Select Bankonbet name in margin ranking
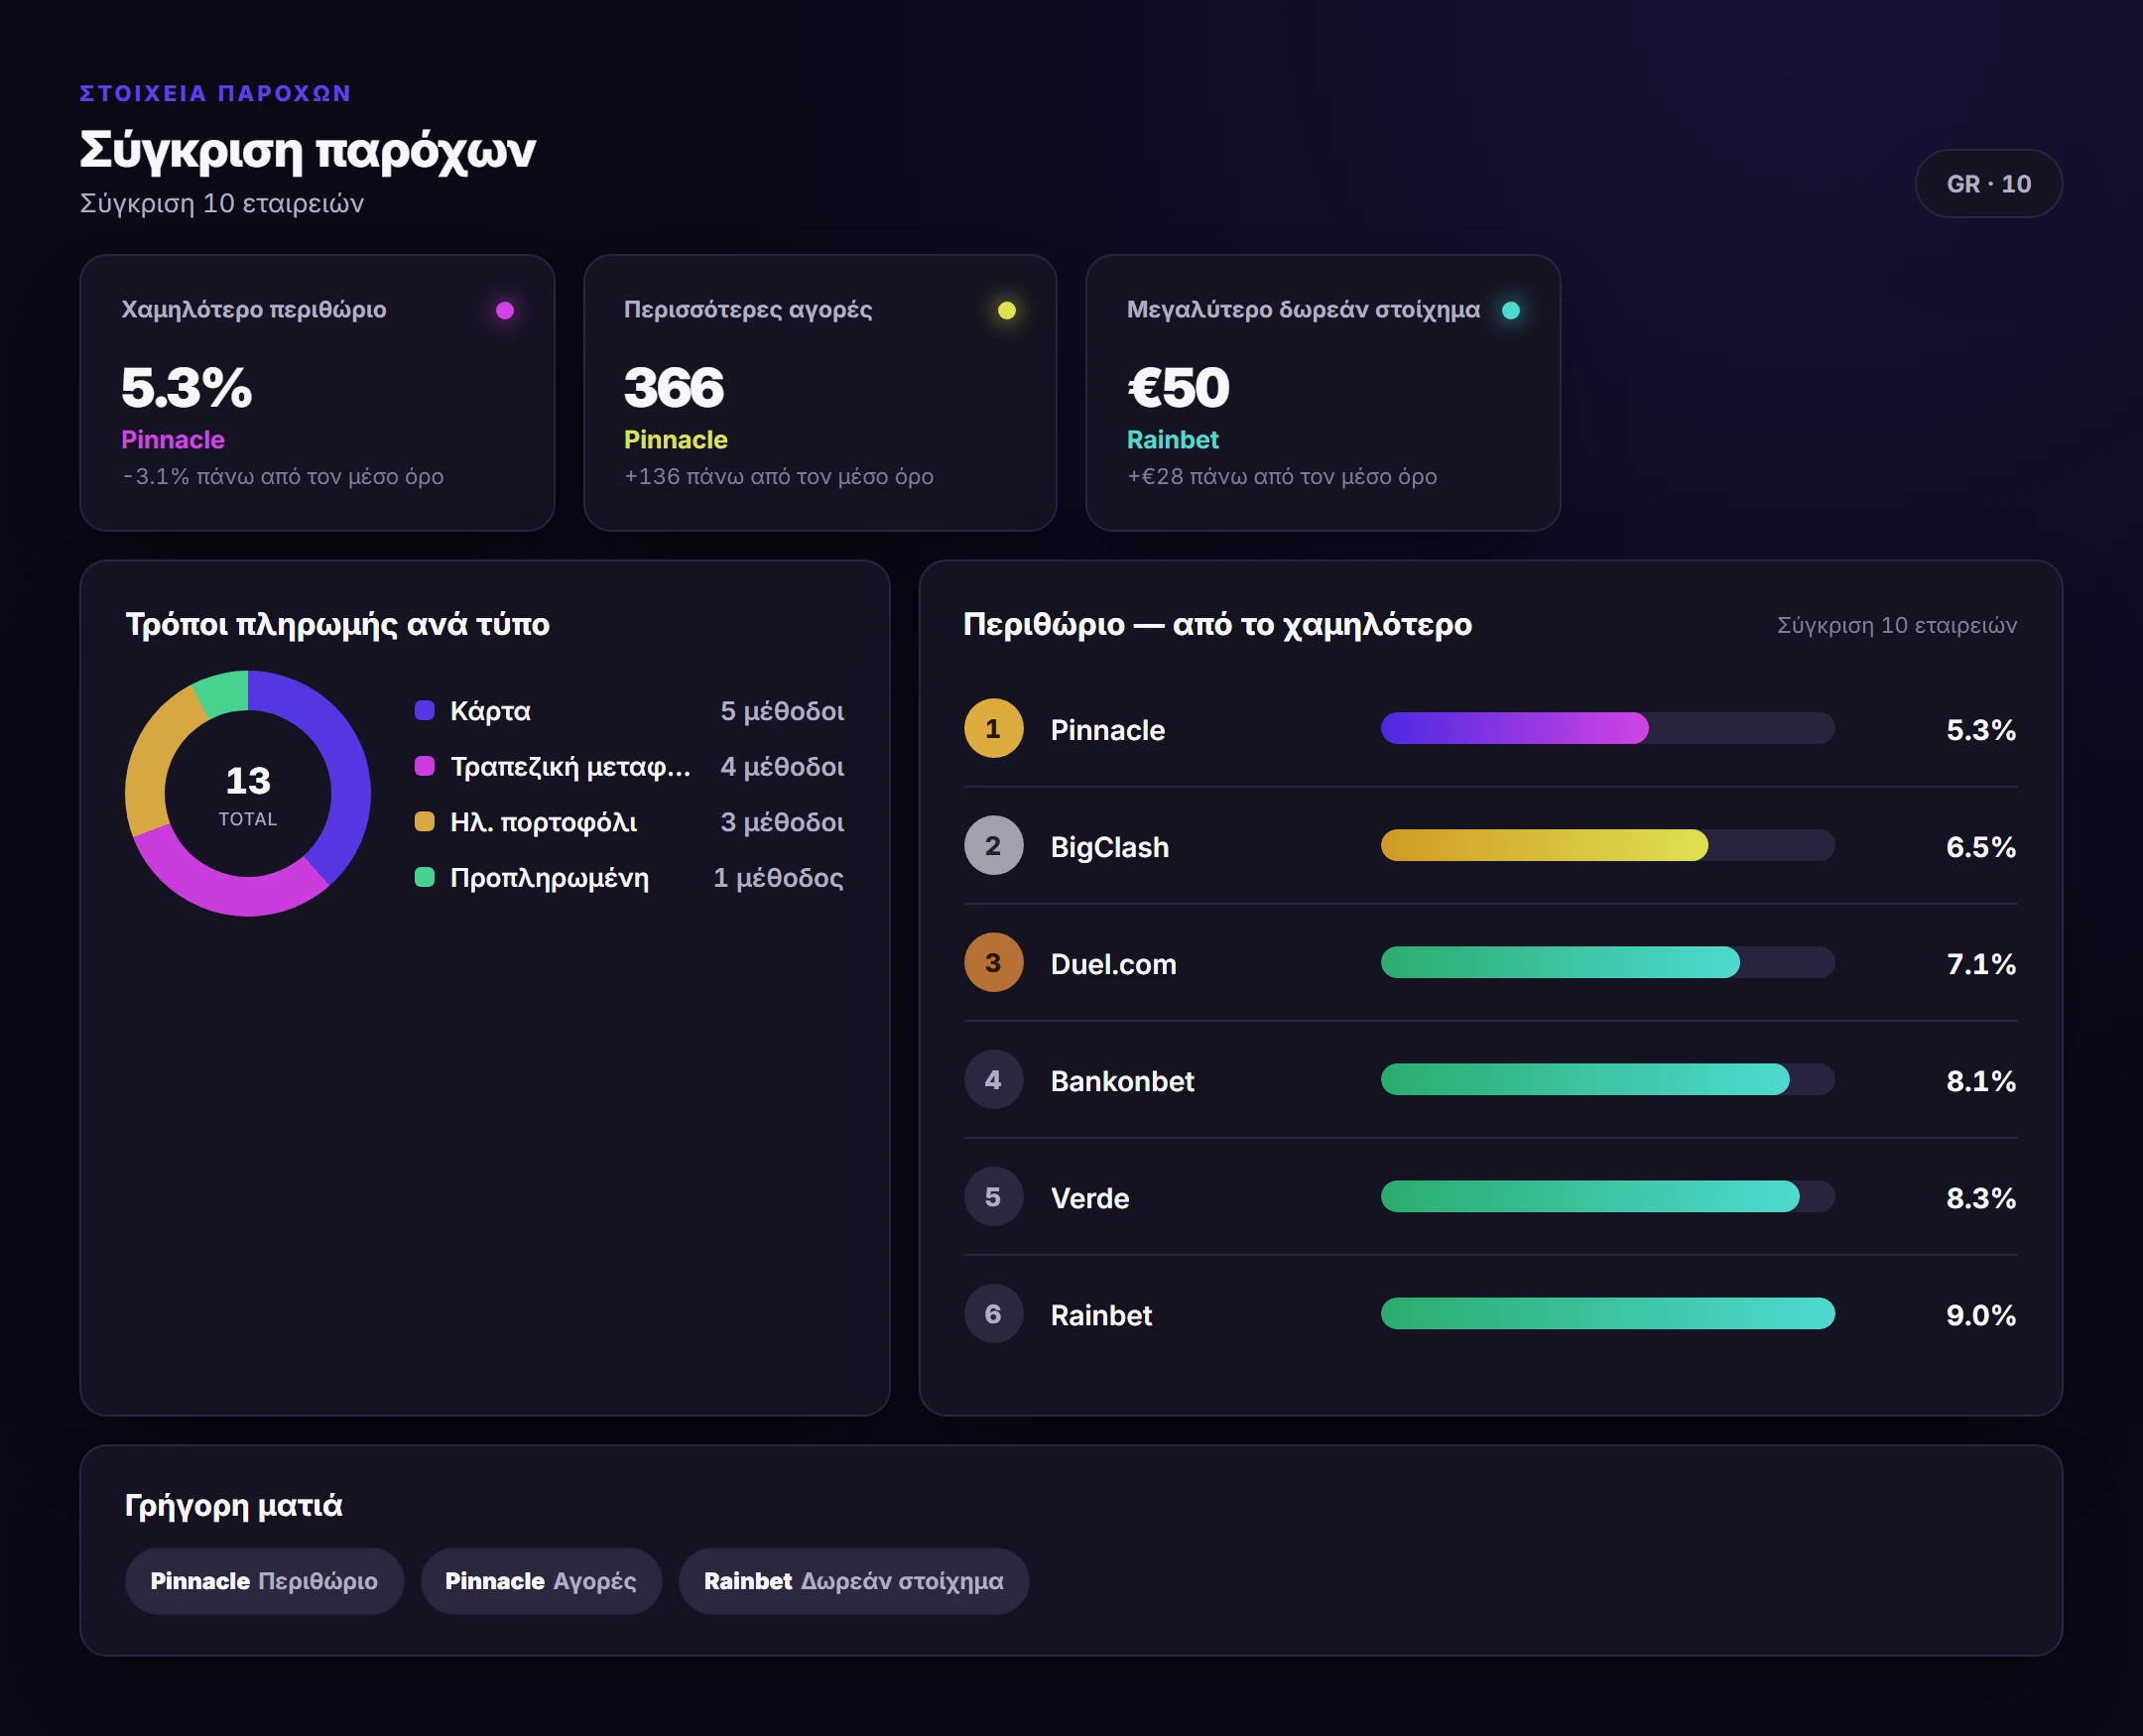 click(1123, 1081)
